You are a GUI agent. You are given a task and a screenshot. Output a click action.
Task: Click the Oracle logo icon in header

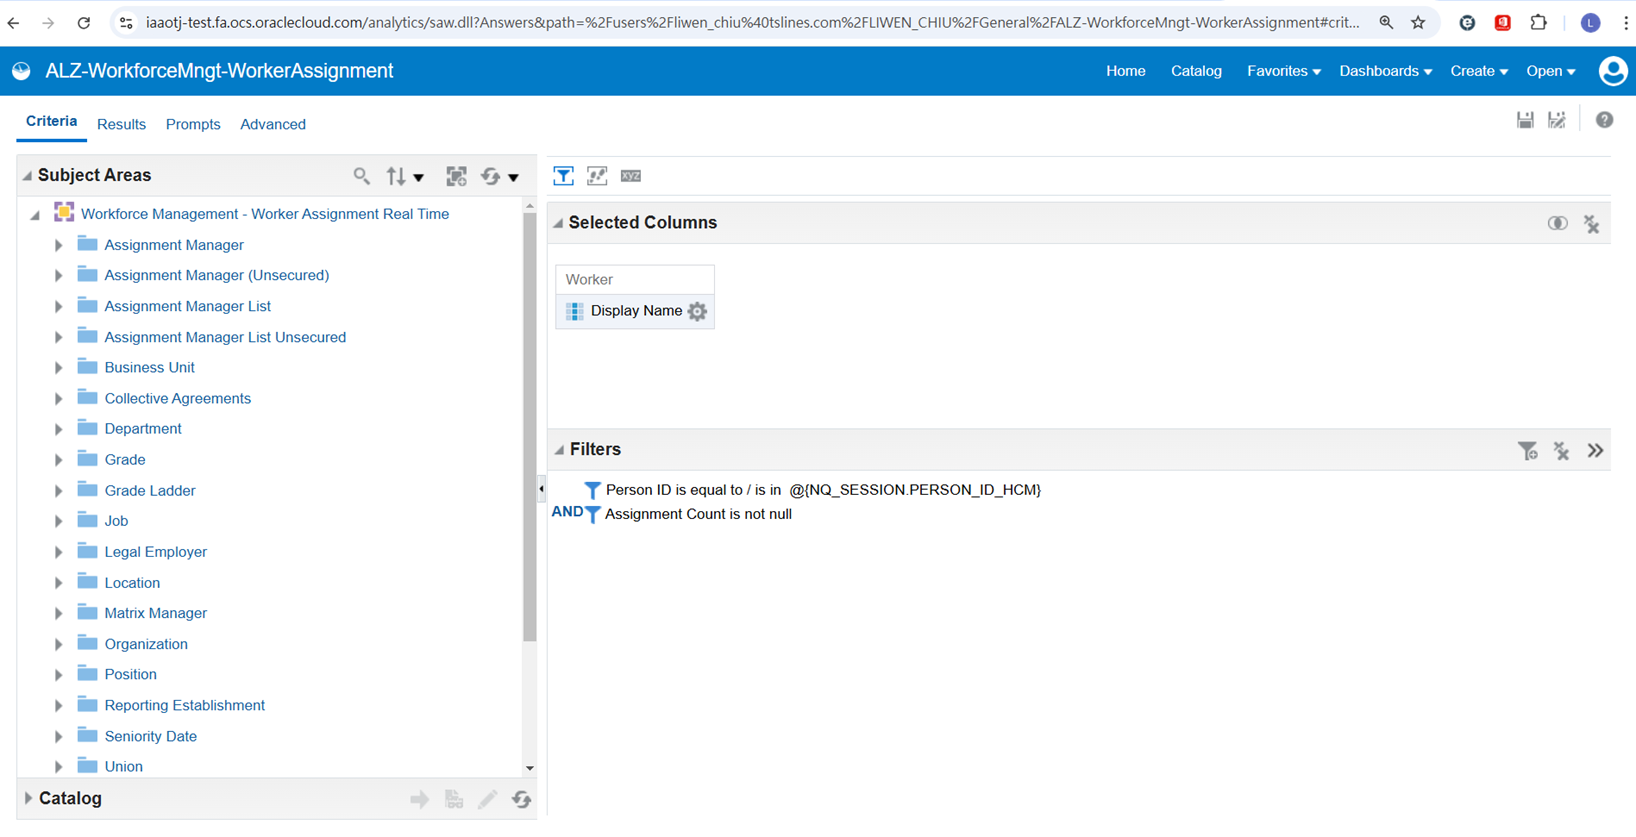point(21,71)
